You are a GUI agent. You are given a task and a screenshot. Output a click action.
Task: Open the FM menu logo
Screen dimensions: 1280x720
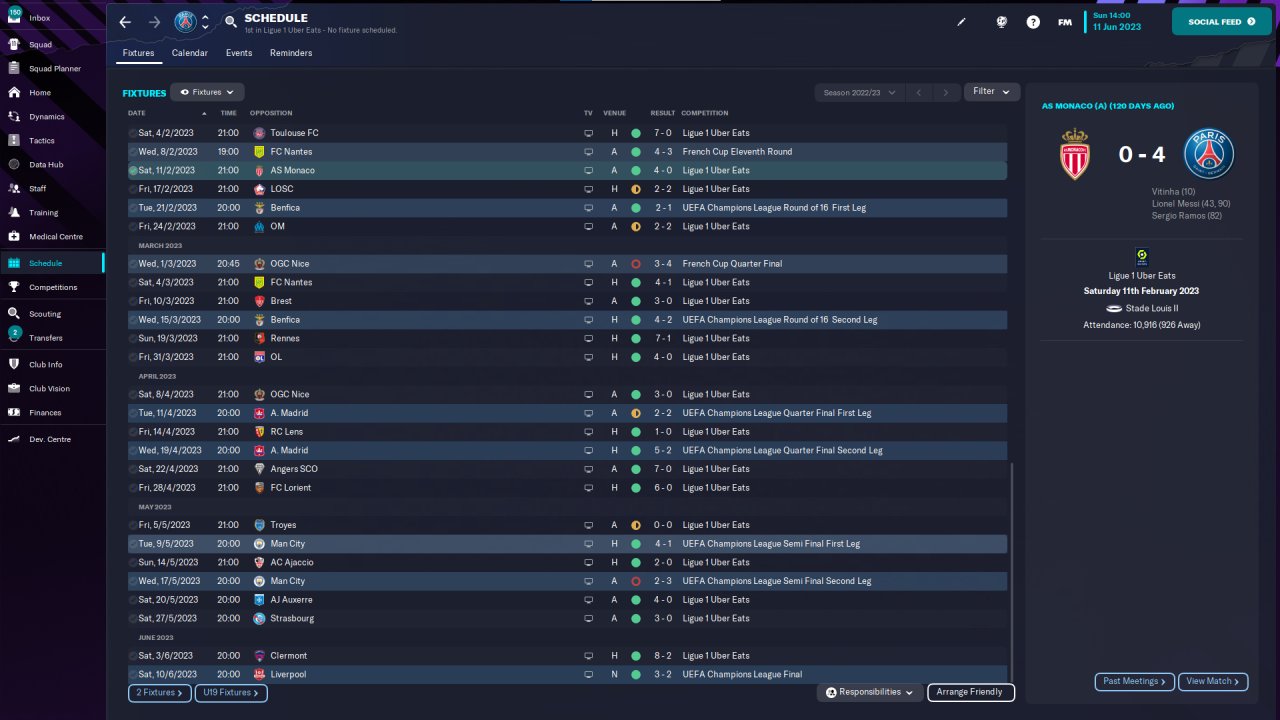click(1065, 22)
